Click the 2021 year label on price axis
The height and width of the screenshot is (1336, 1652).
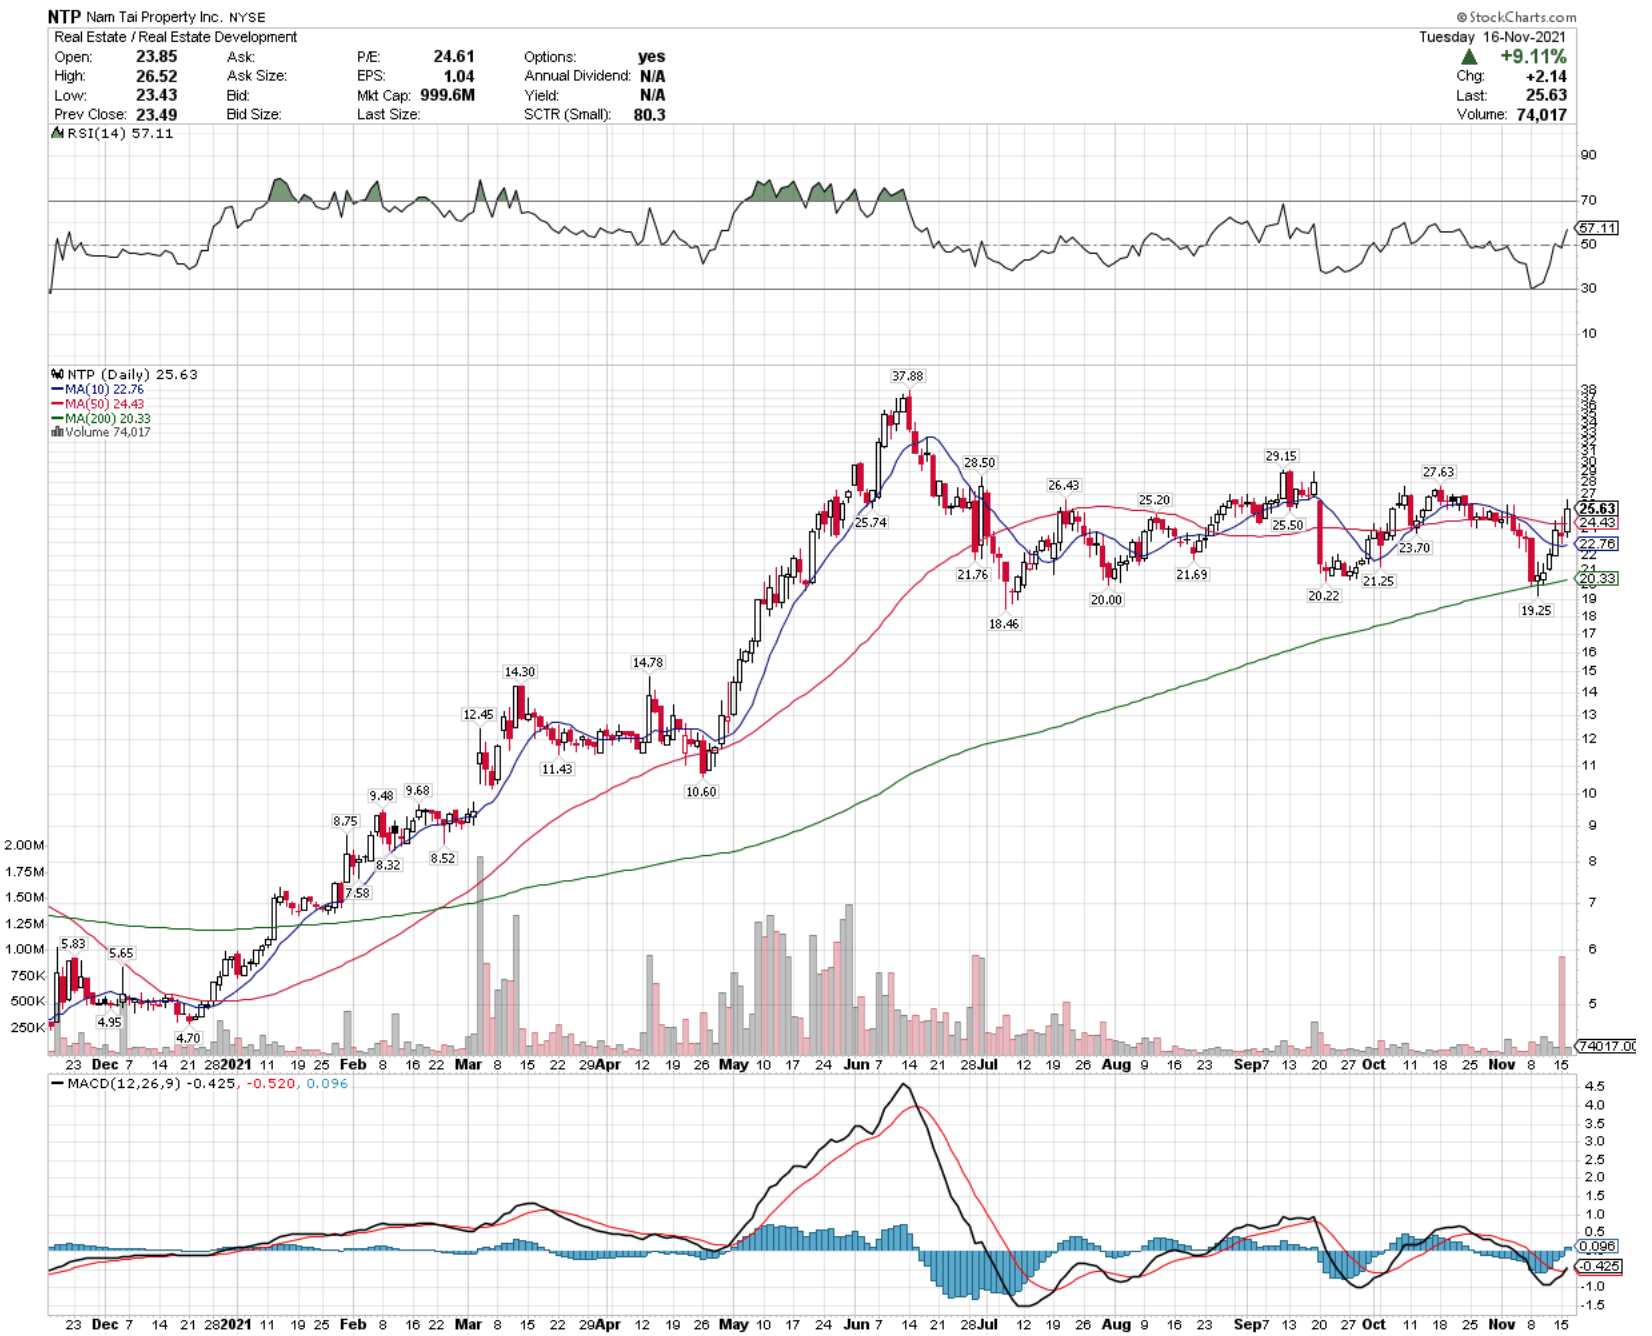coord(236,1064)
